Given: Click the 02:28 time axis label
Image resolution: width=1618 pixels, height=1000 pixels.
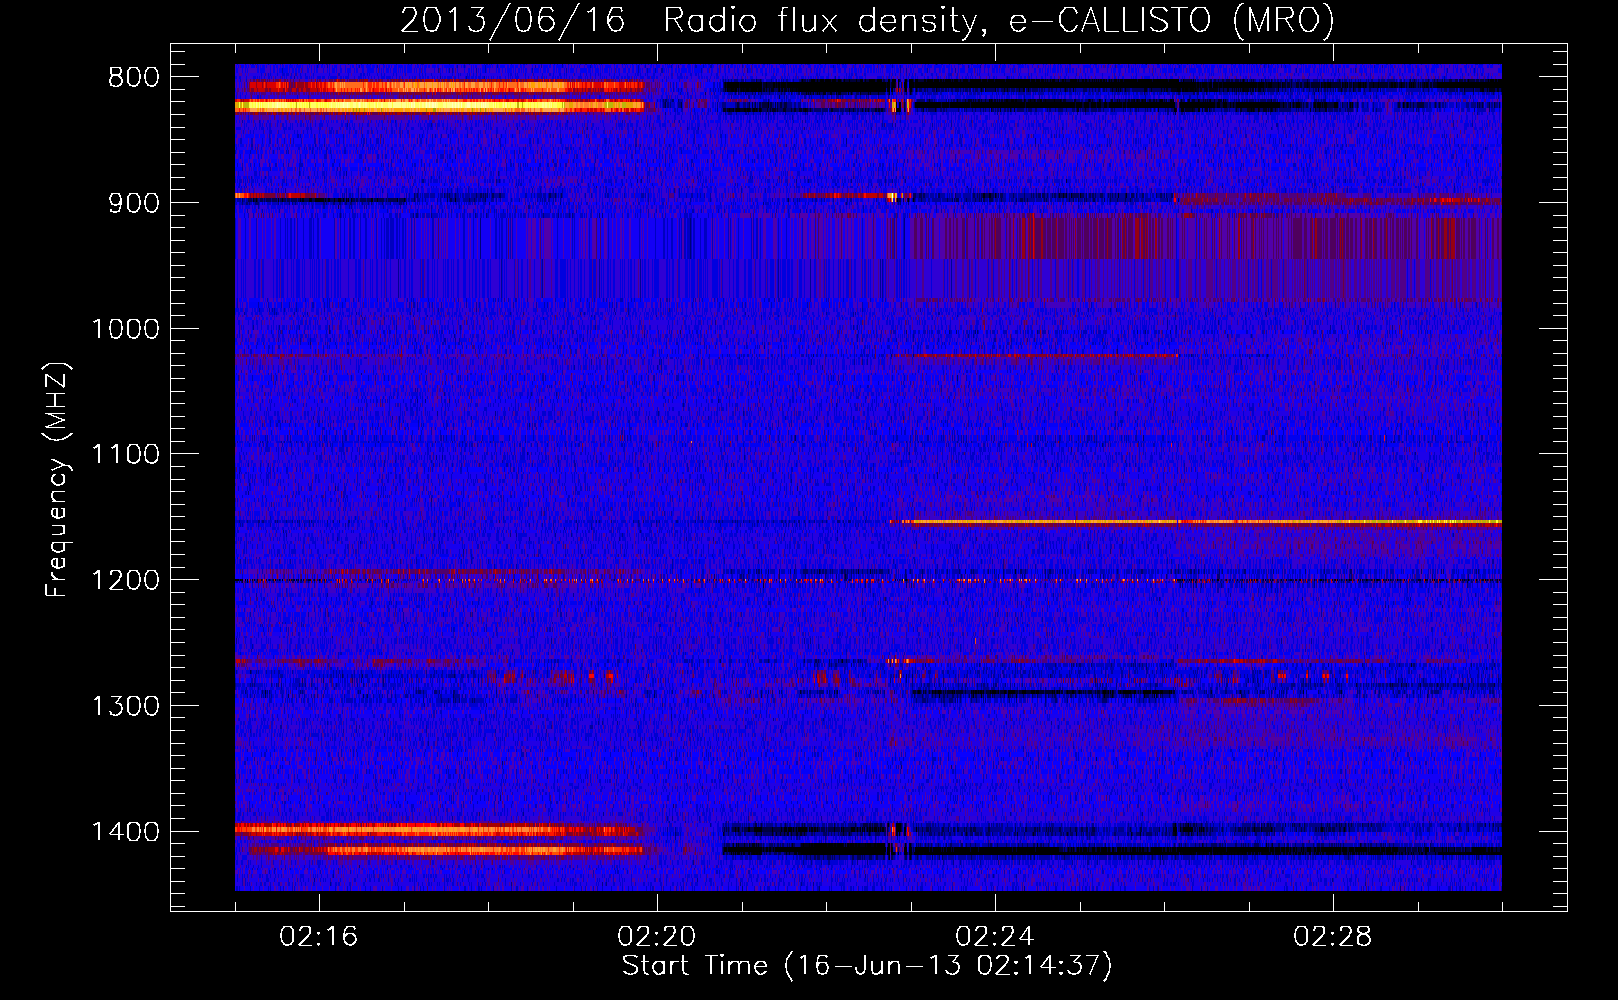Looking at the screenshot, I should pos(1333,937).
